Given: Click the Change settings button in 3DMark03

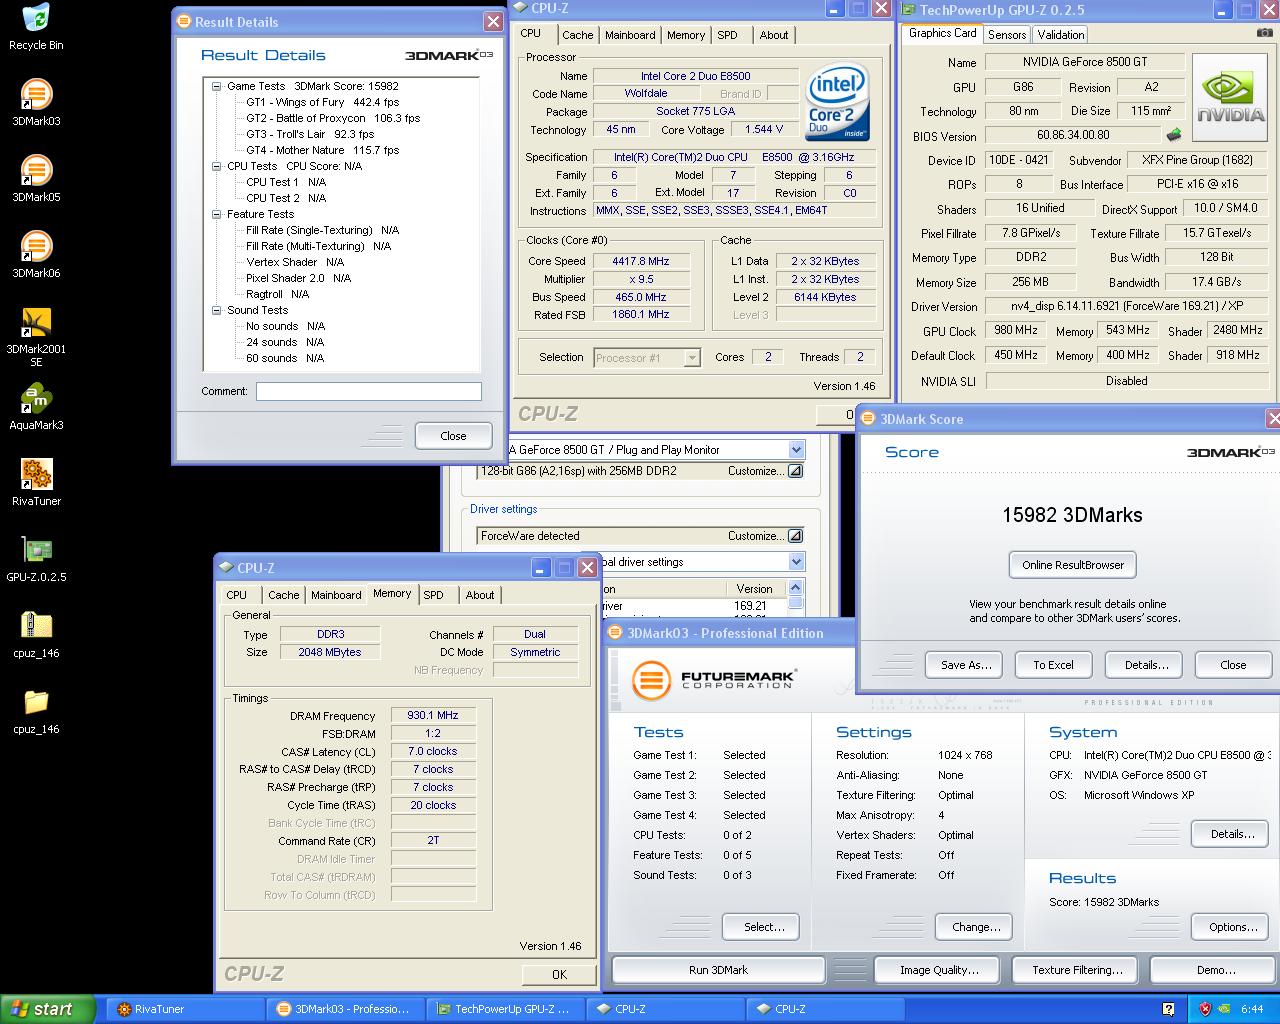Looking at the screenshot, I should tap(976, 927).
